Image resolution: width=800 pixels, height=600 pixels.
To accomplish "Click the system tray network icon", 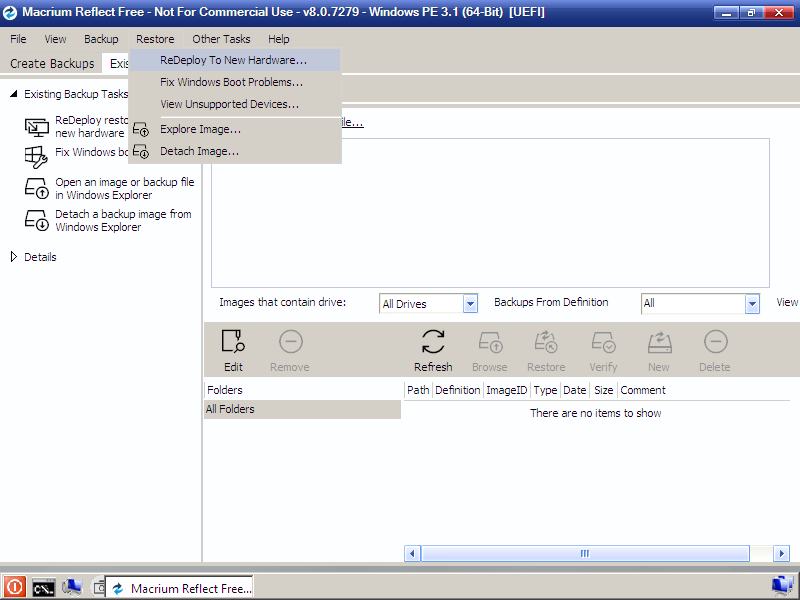I will (783, 587).
